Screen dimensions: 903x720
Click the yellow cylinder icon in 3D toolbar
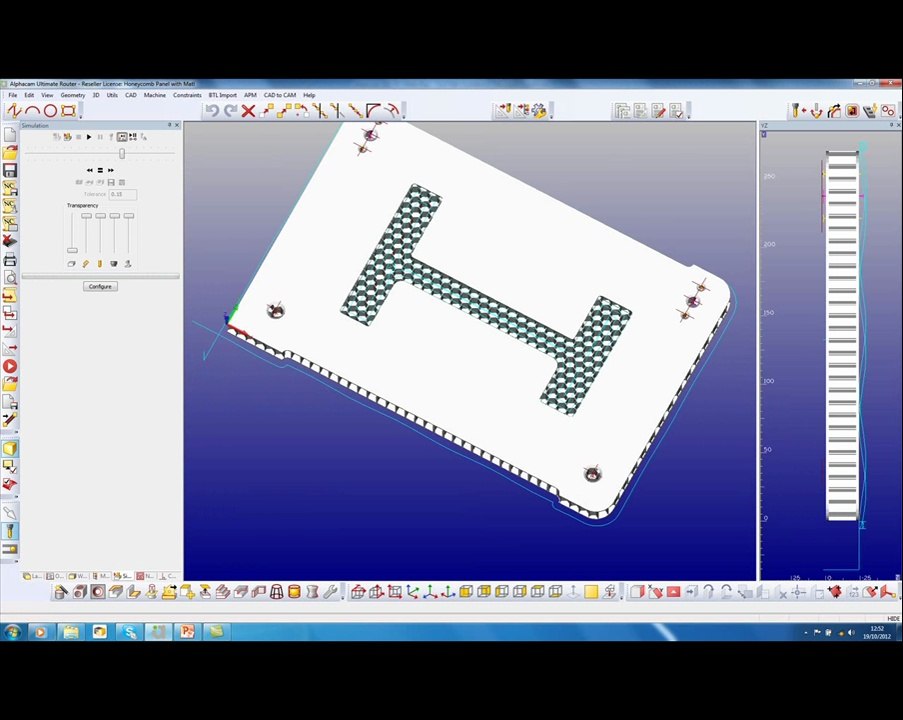pyautogui.click(x=294, y=592)
